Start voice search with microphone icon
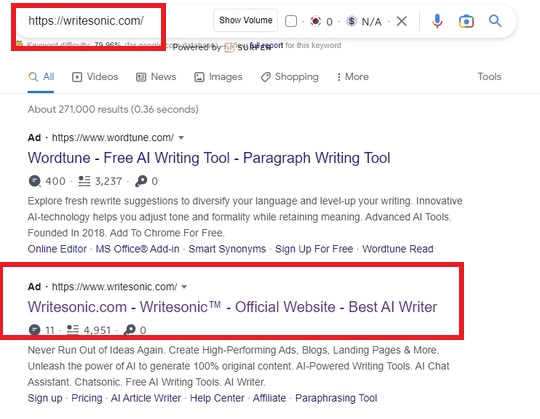This screenshot has width=540, height=419. click(x=437, y=21)
